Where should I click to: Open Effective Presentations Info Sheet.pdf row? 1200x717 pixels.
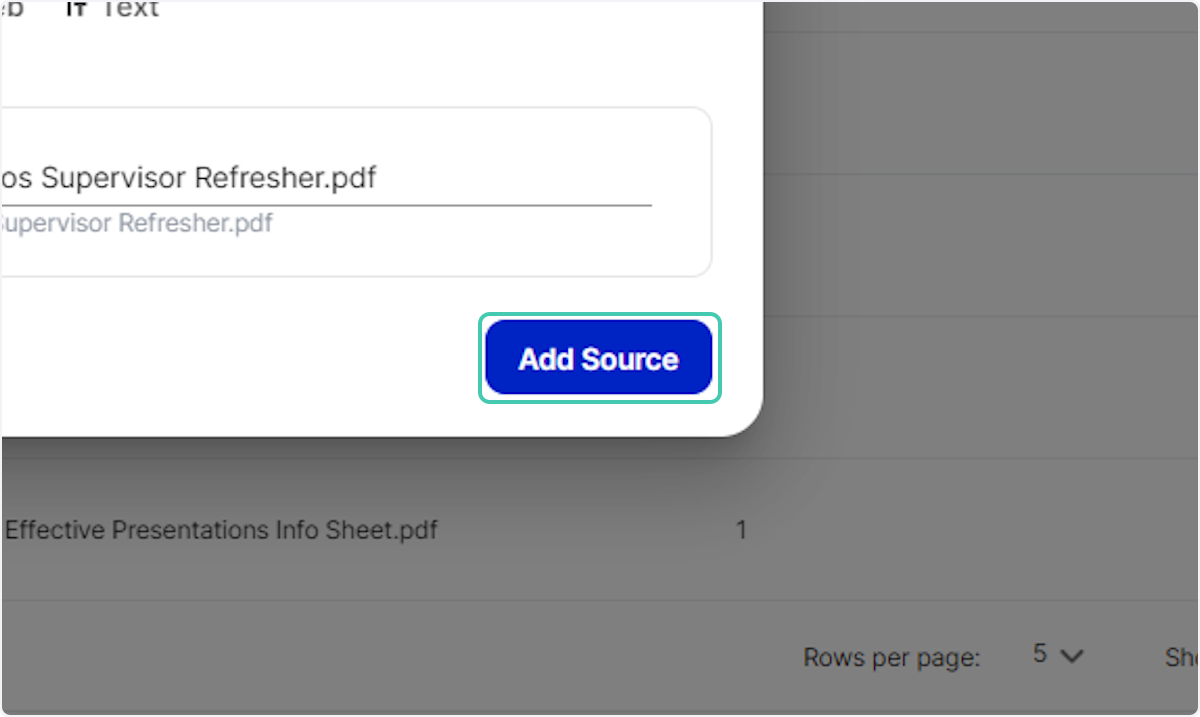tap(220, 530)
